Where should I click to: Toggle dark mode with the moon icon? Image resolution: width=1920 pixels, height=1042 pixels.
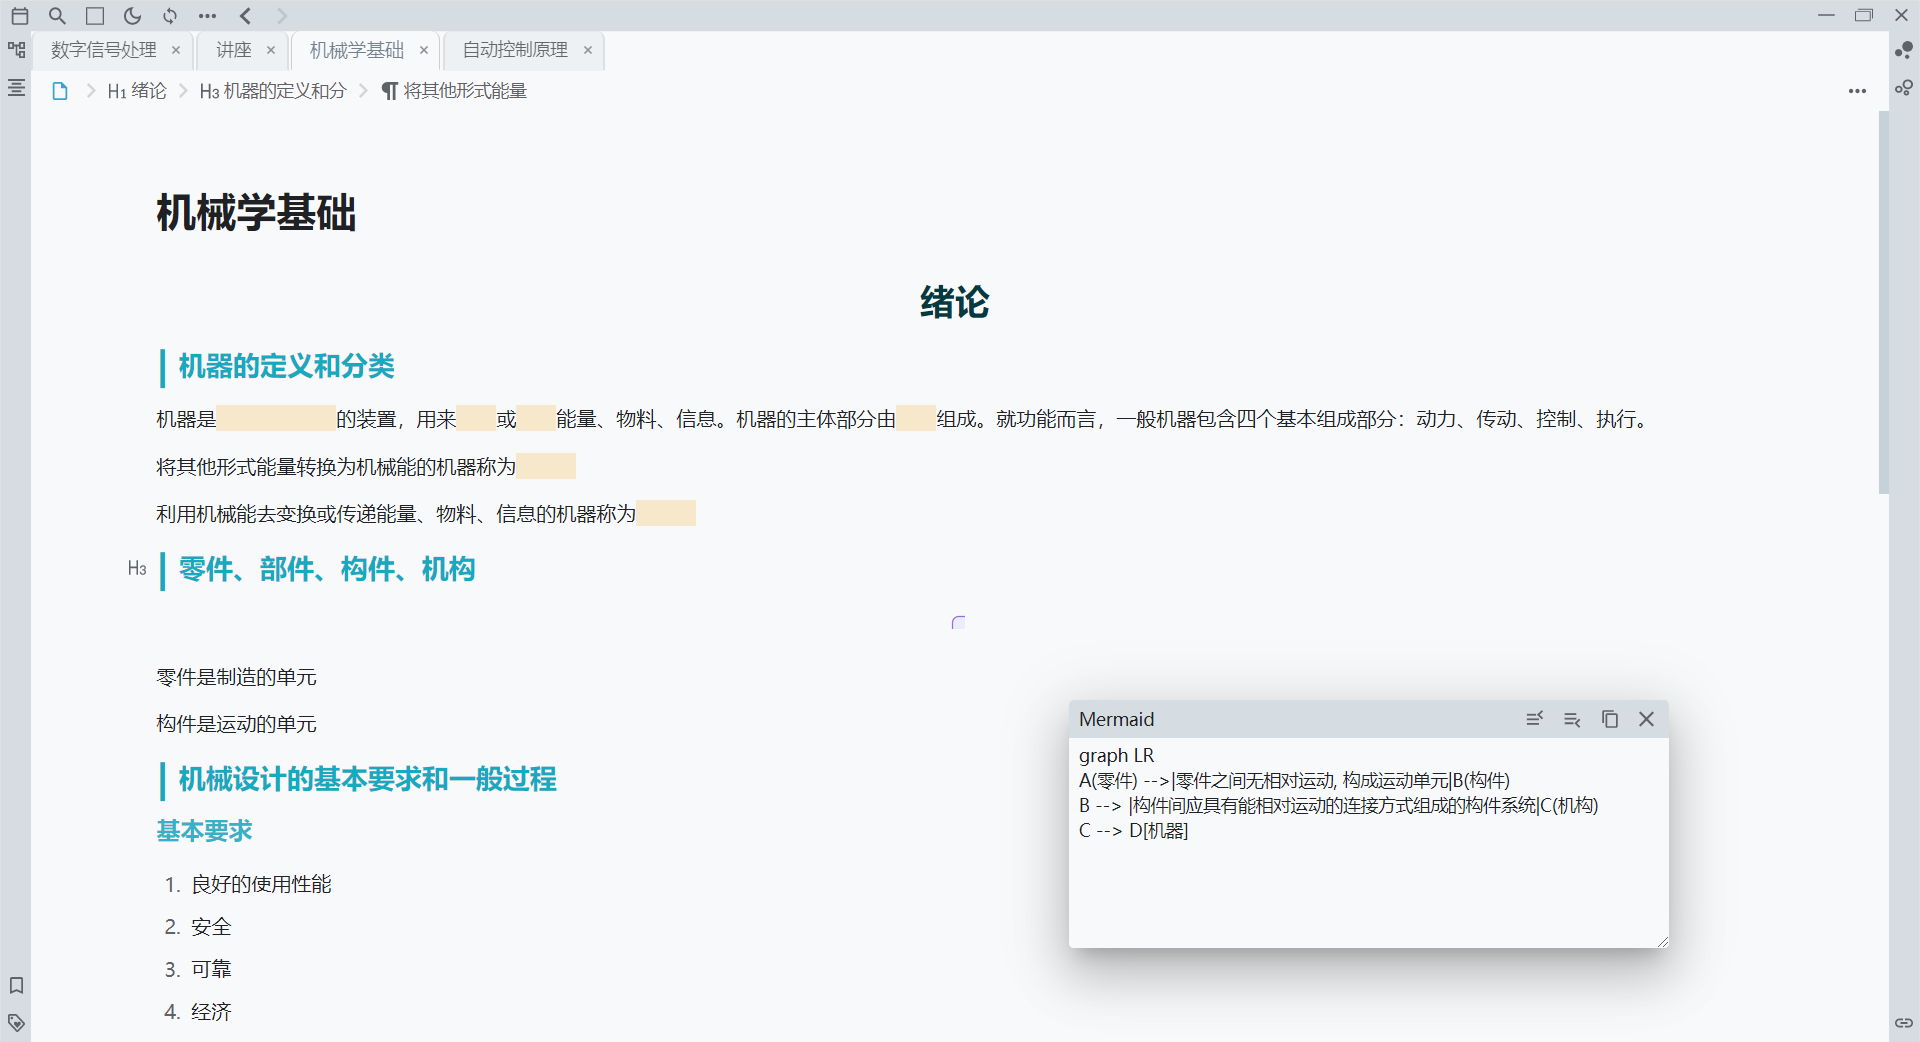[x=133, y=15]
